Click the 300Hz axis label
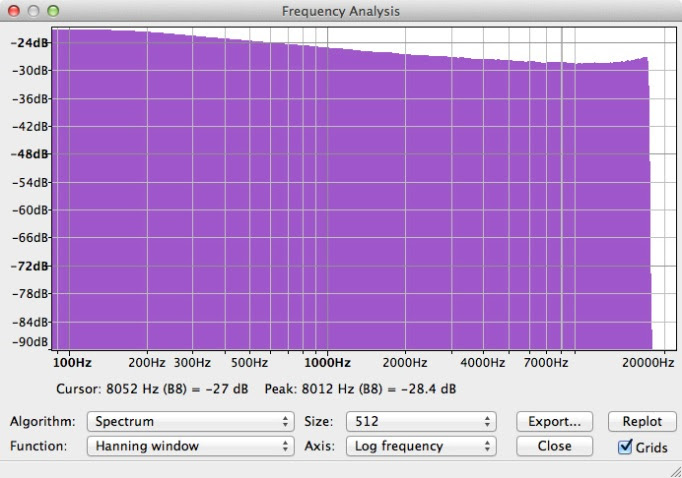682x478 pixels. (x=192, y=363)
